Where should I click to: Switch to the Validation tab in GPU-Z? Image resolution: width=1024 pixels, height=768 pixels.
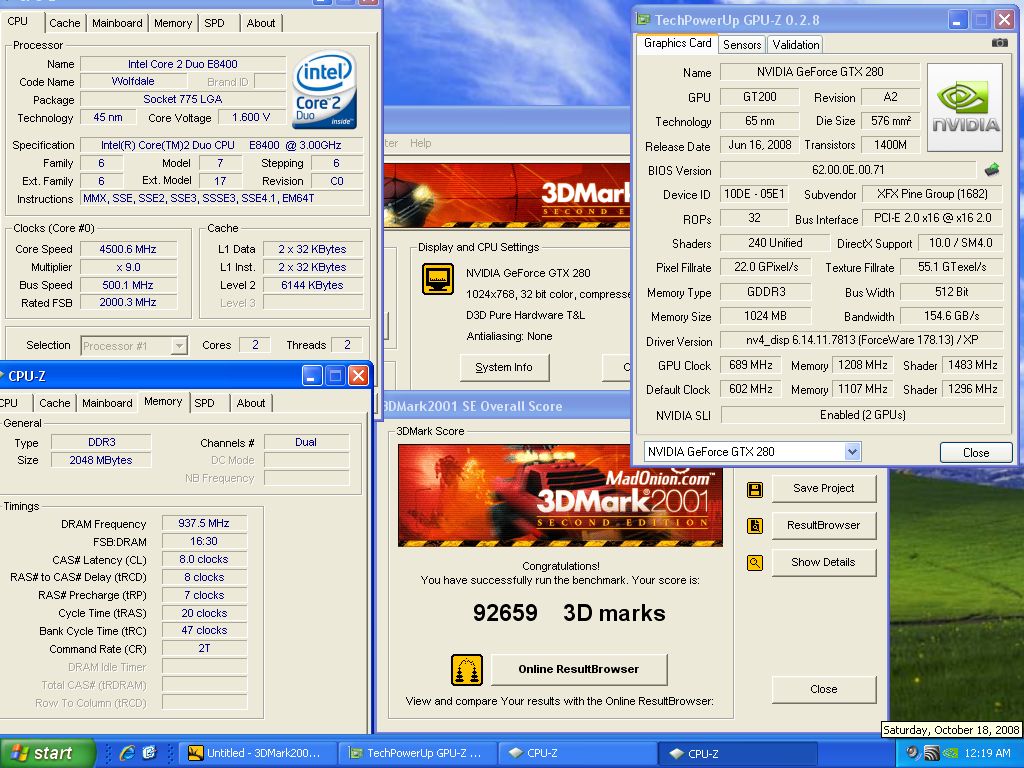(795, 44)
